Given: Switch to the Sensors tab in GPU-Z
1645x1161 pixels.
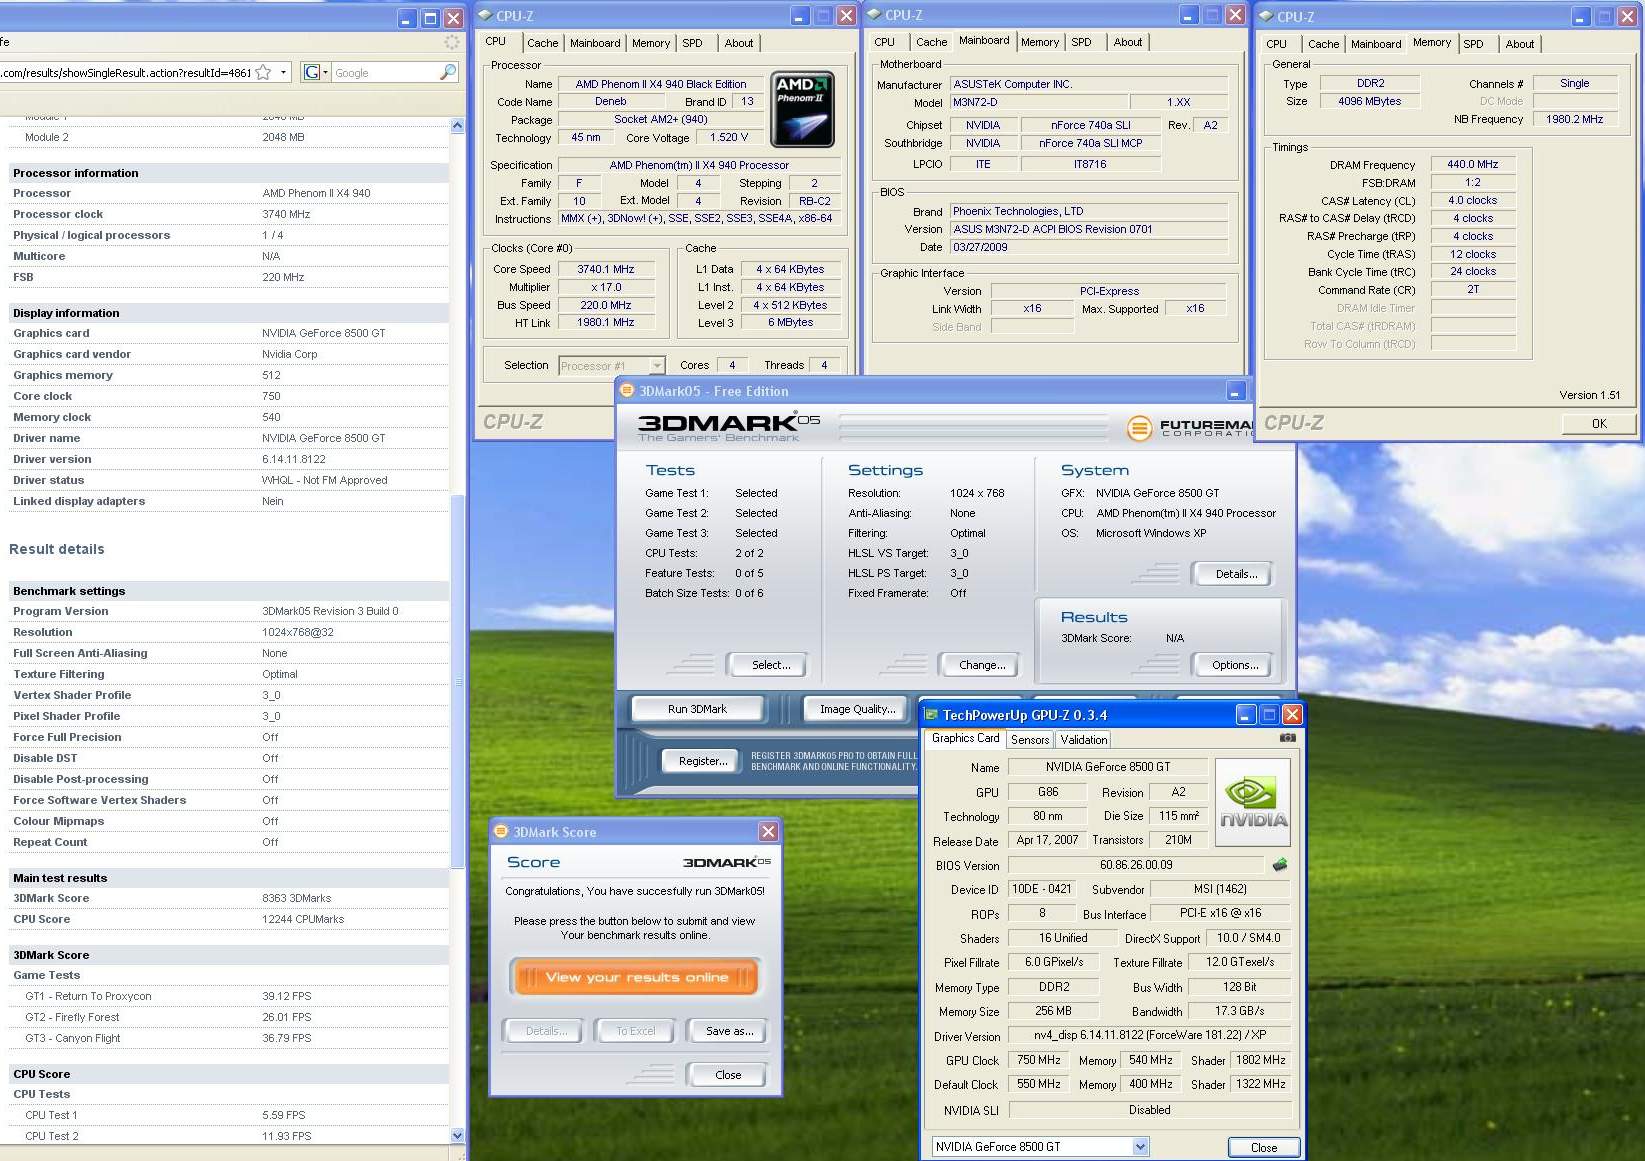Looking at the screenshot, I should pos(1030,740).
